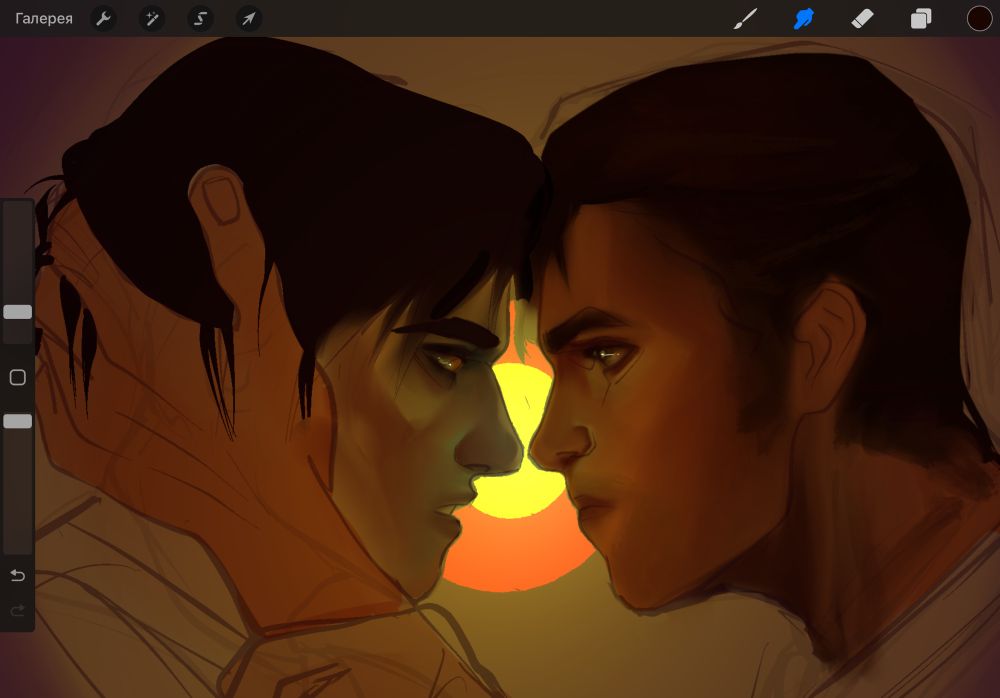Select the Eraser tool
This screenshot has height=698, width=1000.
coord(862,19)
